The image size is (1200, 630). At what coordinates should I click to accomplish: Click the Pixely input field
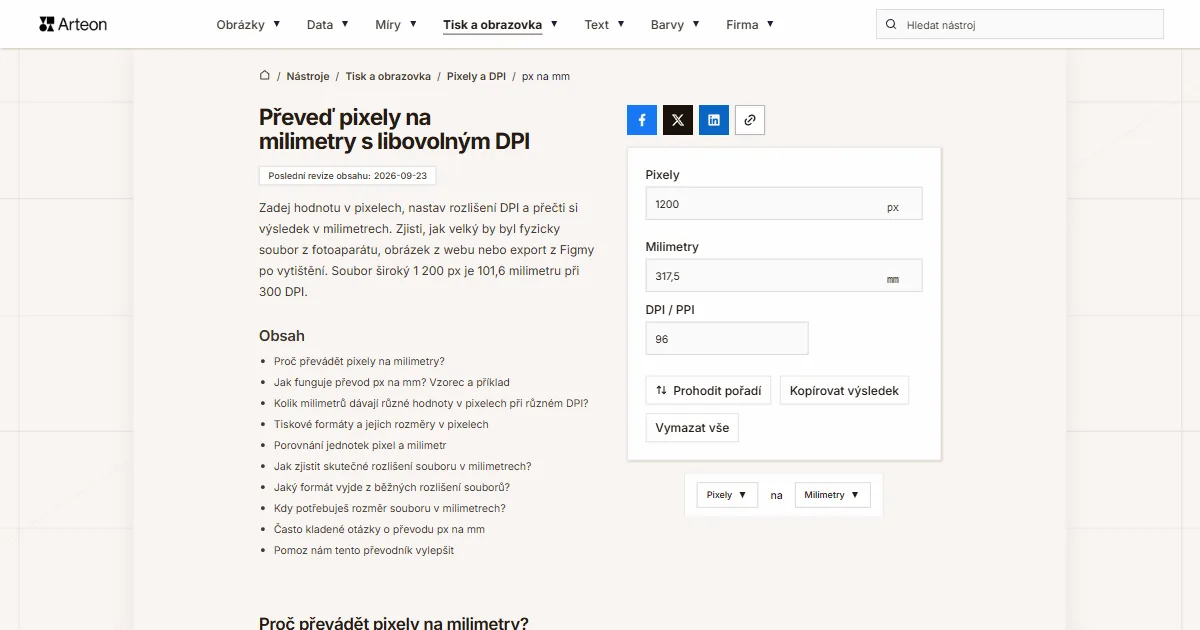(784, 204)
